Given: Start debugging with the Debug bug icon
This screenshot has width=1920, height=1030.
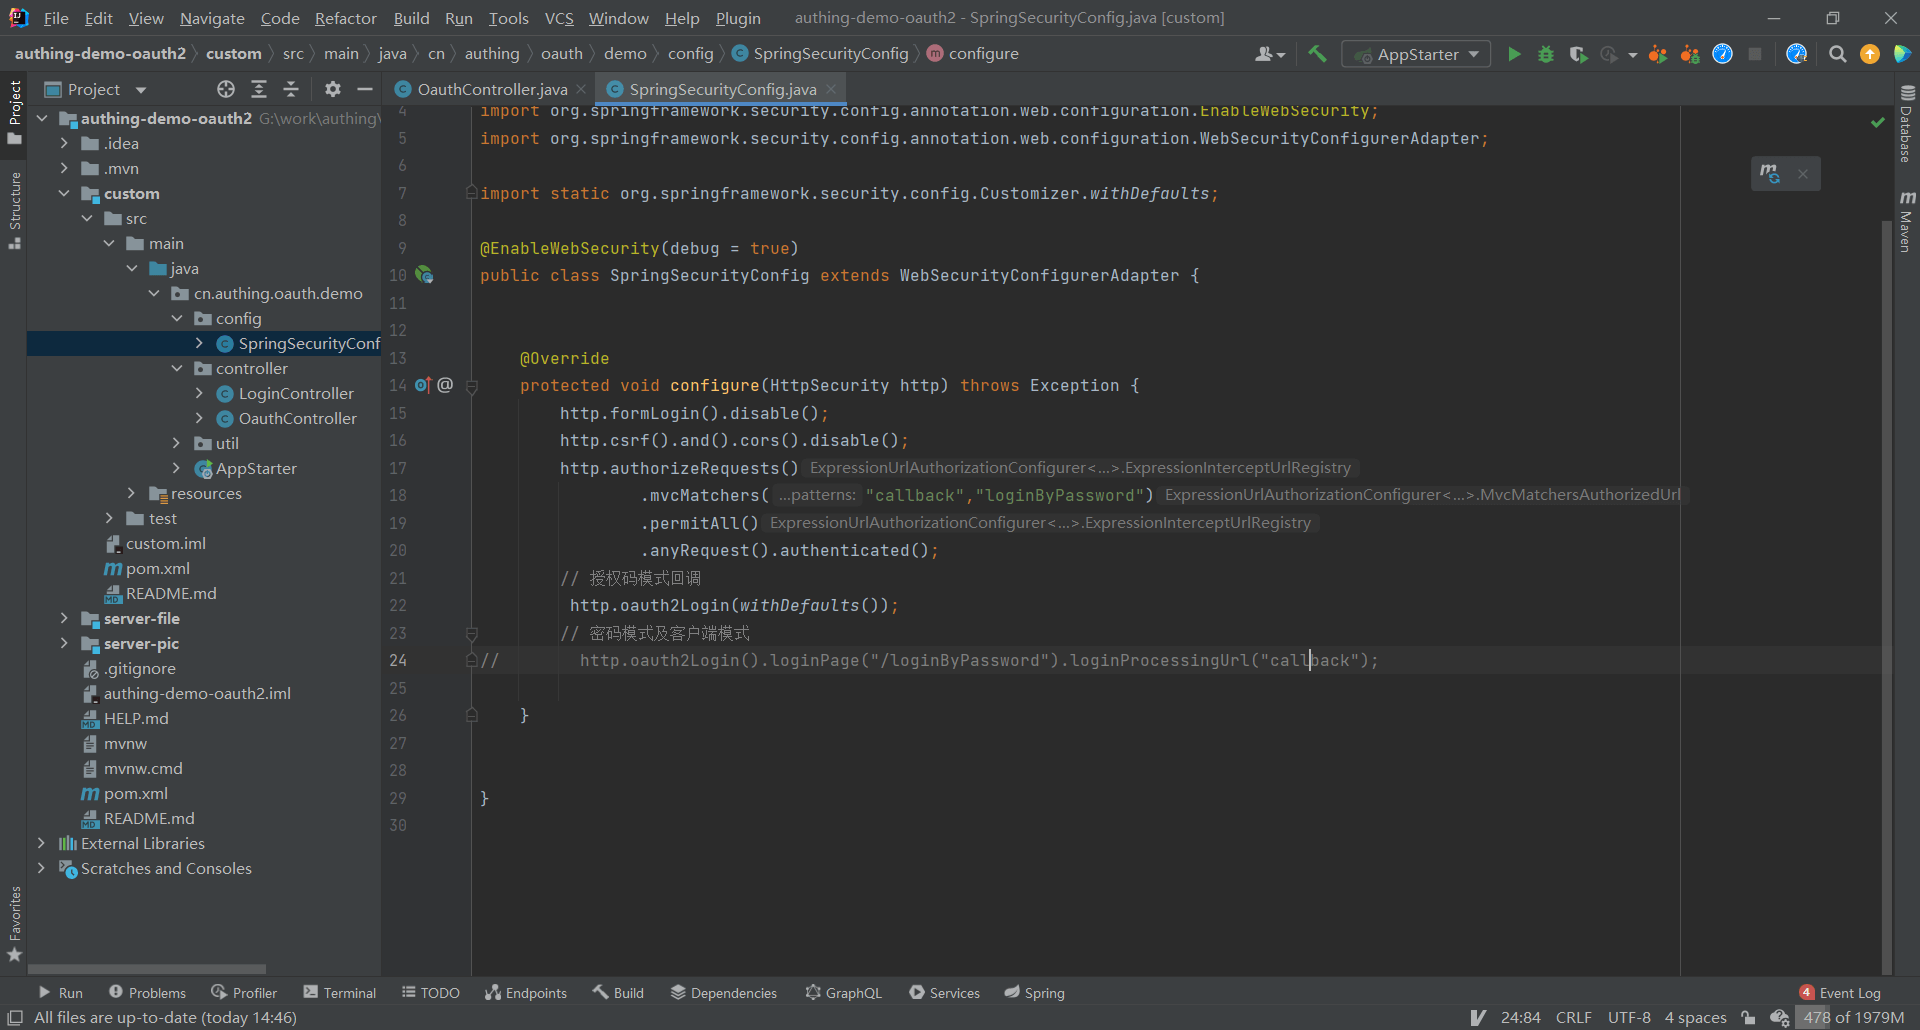Looking at the screenshot, I should point(1546,54).
